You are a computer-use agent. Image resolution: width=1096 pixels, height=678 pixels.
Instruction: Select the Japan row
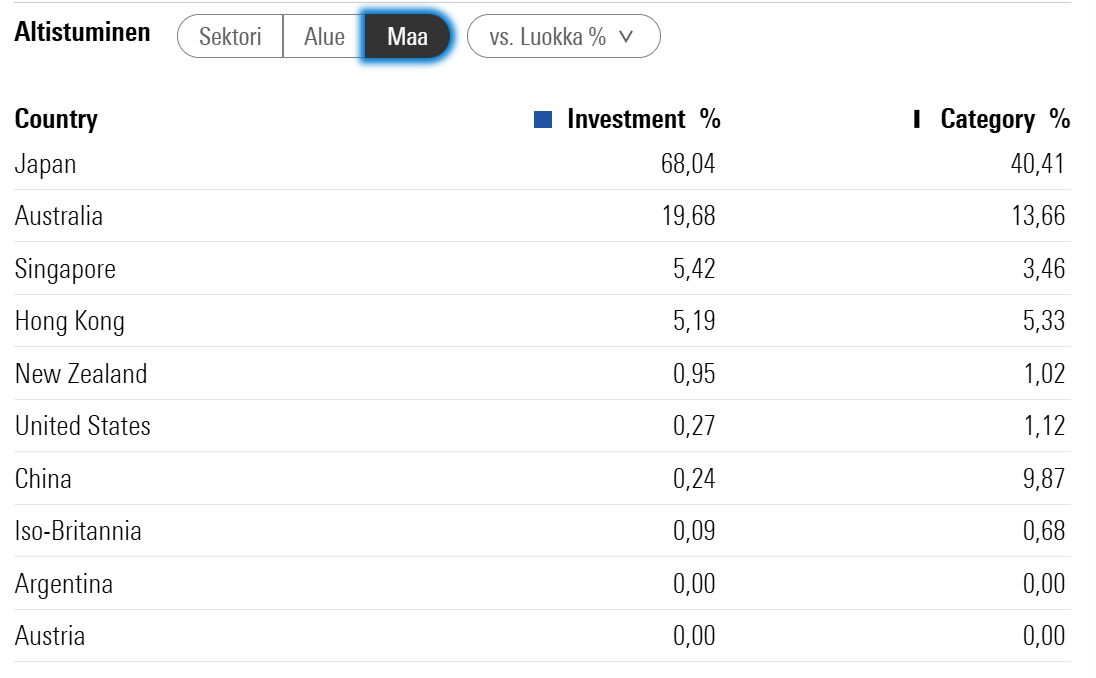542,164
